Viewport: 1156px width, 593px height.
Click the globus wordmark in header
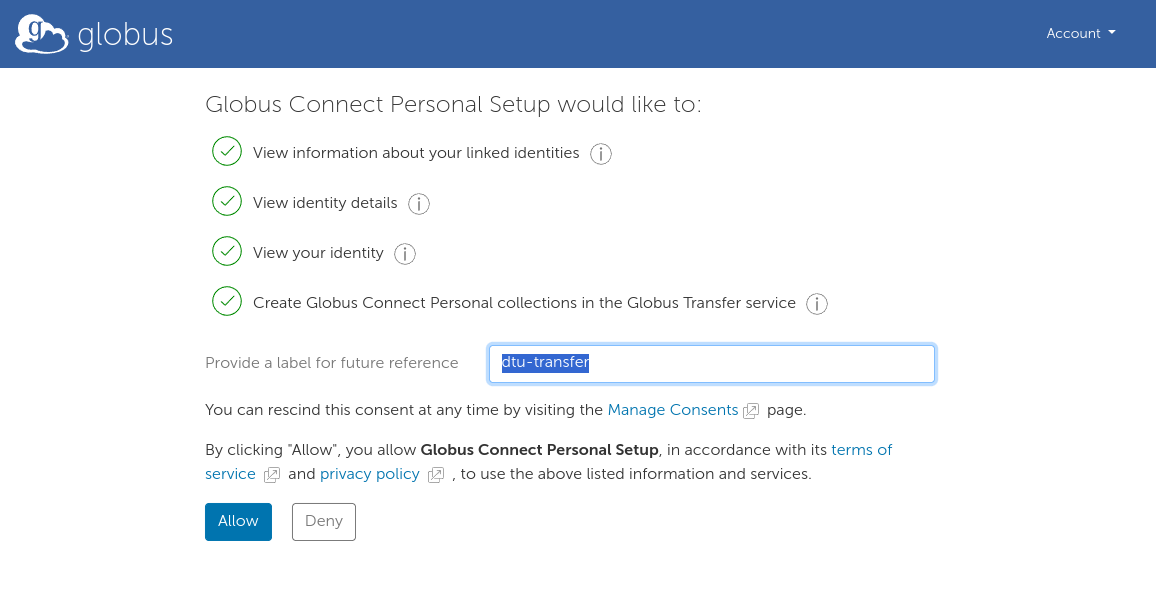[x=125, y=35]
